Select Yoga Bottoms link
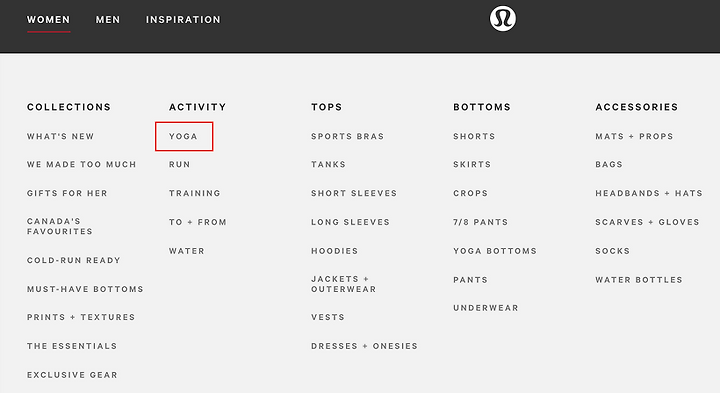This screenshot has height=393, width=720. [x=495, y=251]
